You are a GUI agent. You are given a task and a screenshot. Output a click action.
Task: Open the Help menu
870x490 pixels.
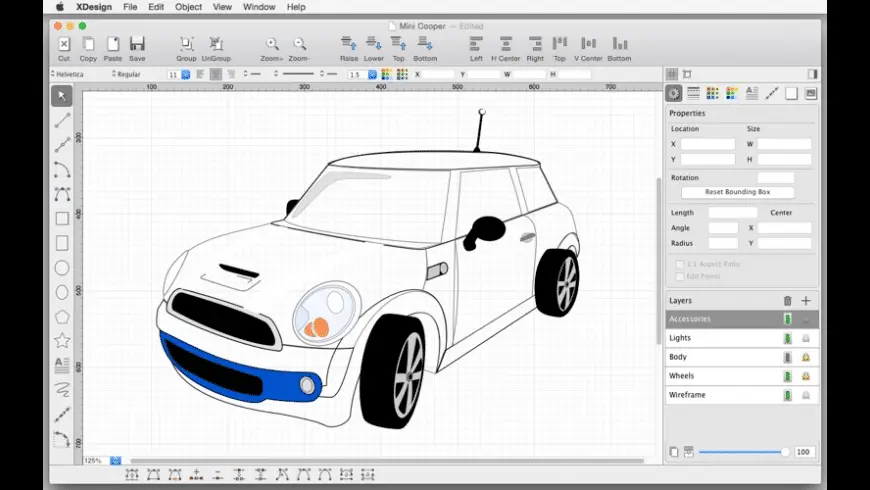tap(296, 7)
